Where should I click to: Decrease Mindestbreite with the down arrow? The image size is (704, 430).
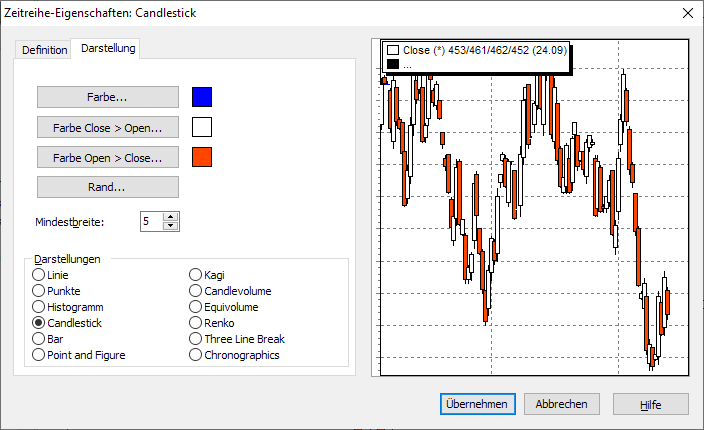pos(171,226)
